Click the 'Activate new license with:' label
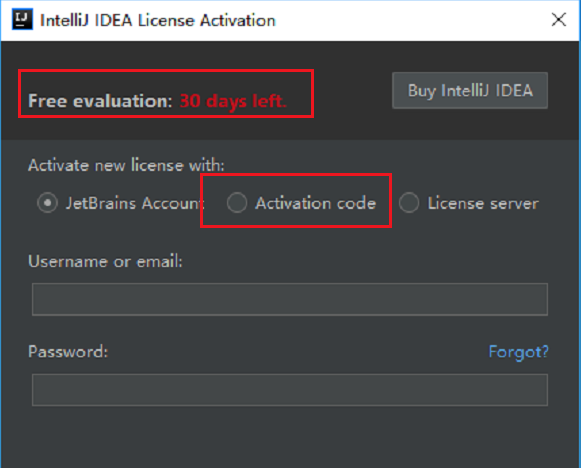 [126, 165]
